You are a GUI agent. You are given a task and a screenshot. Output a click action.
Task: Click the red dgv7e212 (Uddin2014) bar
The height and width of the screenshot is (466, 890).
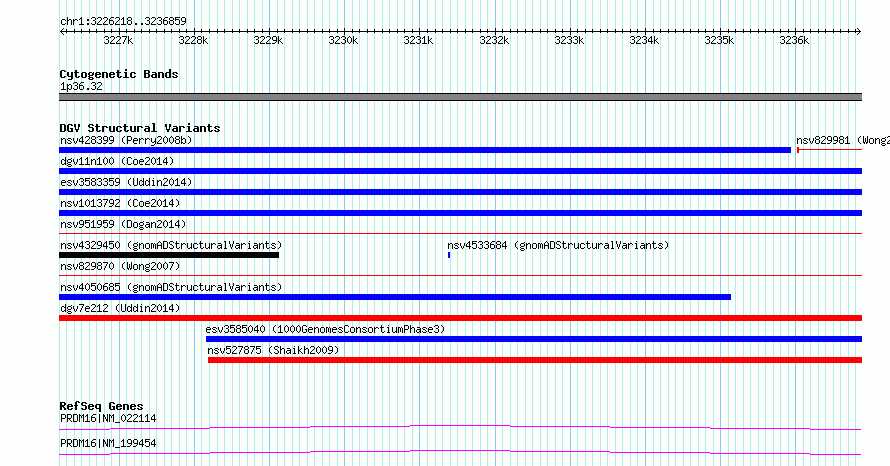[460, 318]
